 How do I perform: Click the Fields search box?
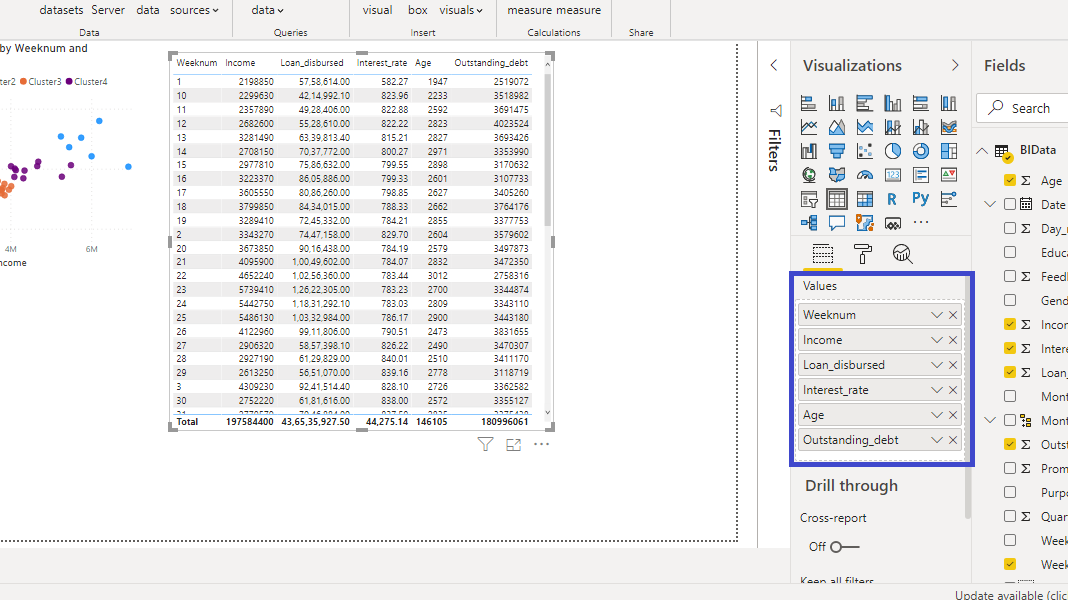pos(1030,108)
